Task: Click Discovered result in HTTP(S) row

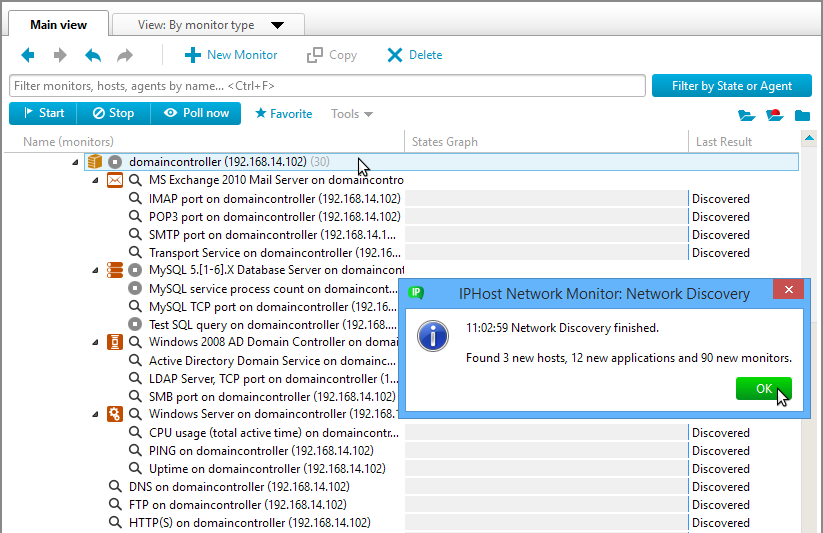Action: pos(721,523)
